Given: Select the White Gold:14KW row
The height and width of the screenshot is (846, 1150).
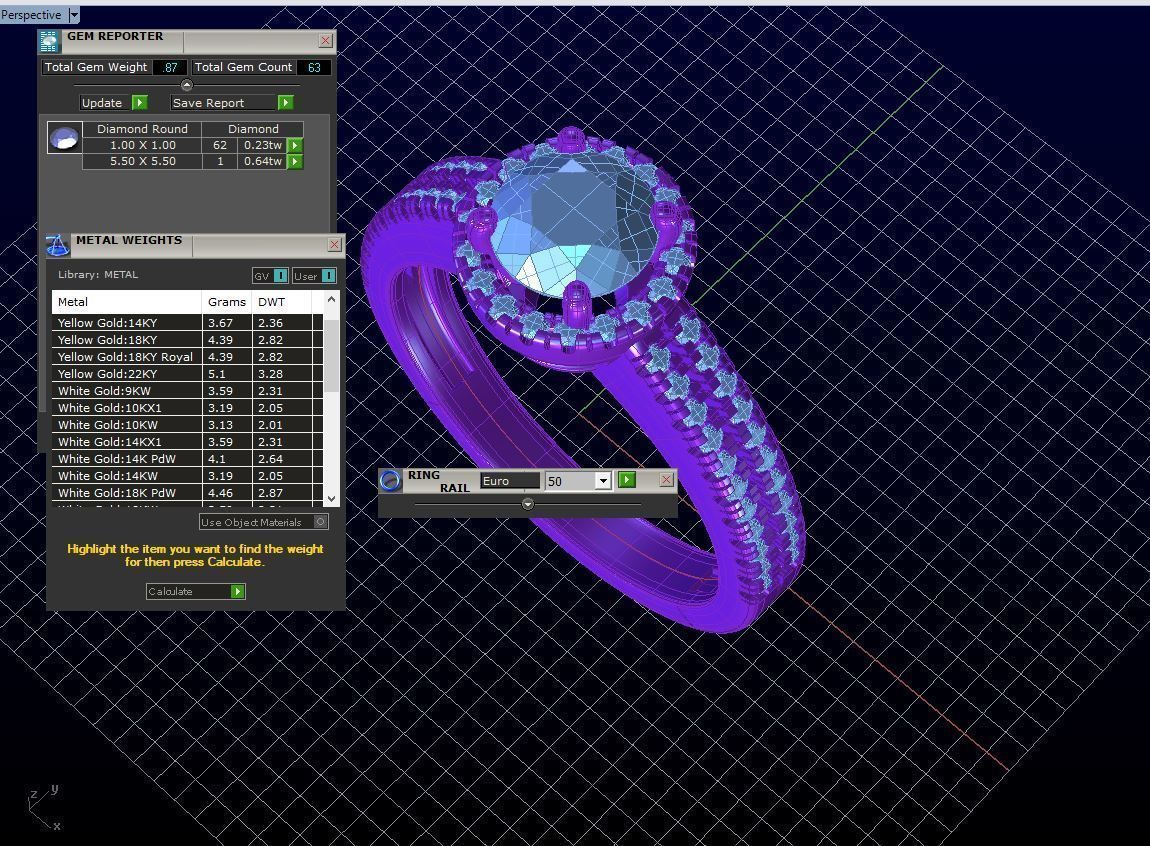Looking at the screenshot, I should (x=187, y=476).
